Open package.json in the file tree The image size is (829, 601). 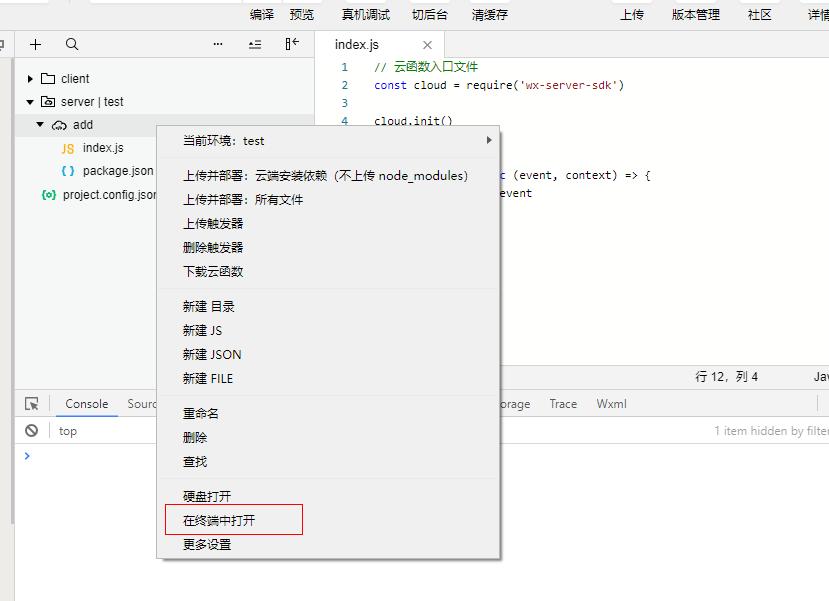coord(118,171)
